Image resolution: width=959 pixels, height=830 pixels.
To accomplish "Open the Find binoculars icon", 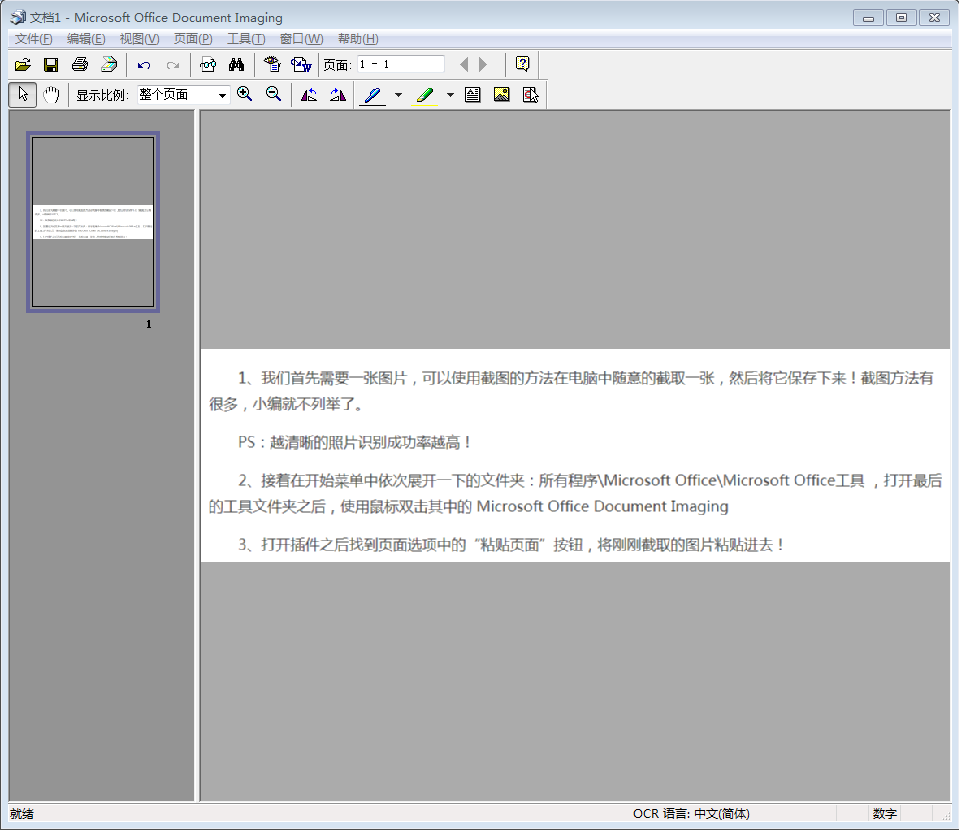I will (x=237, y=64).
